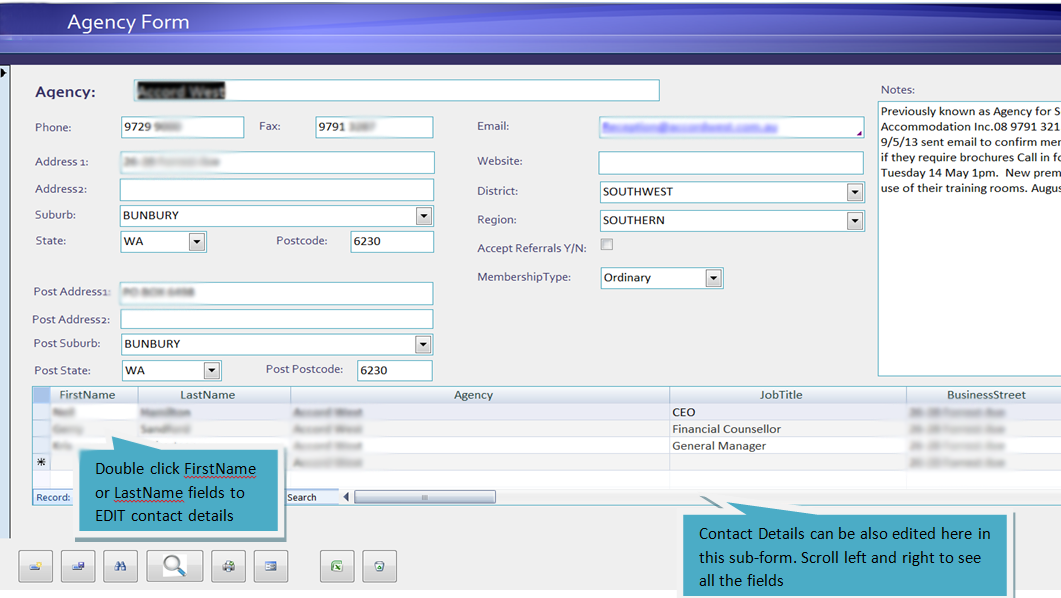Screen dimensions: 1061x598
Task: Toggle the Accept Referrals Y/N checkbox
Action: pos(607,244)
